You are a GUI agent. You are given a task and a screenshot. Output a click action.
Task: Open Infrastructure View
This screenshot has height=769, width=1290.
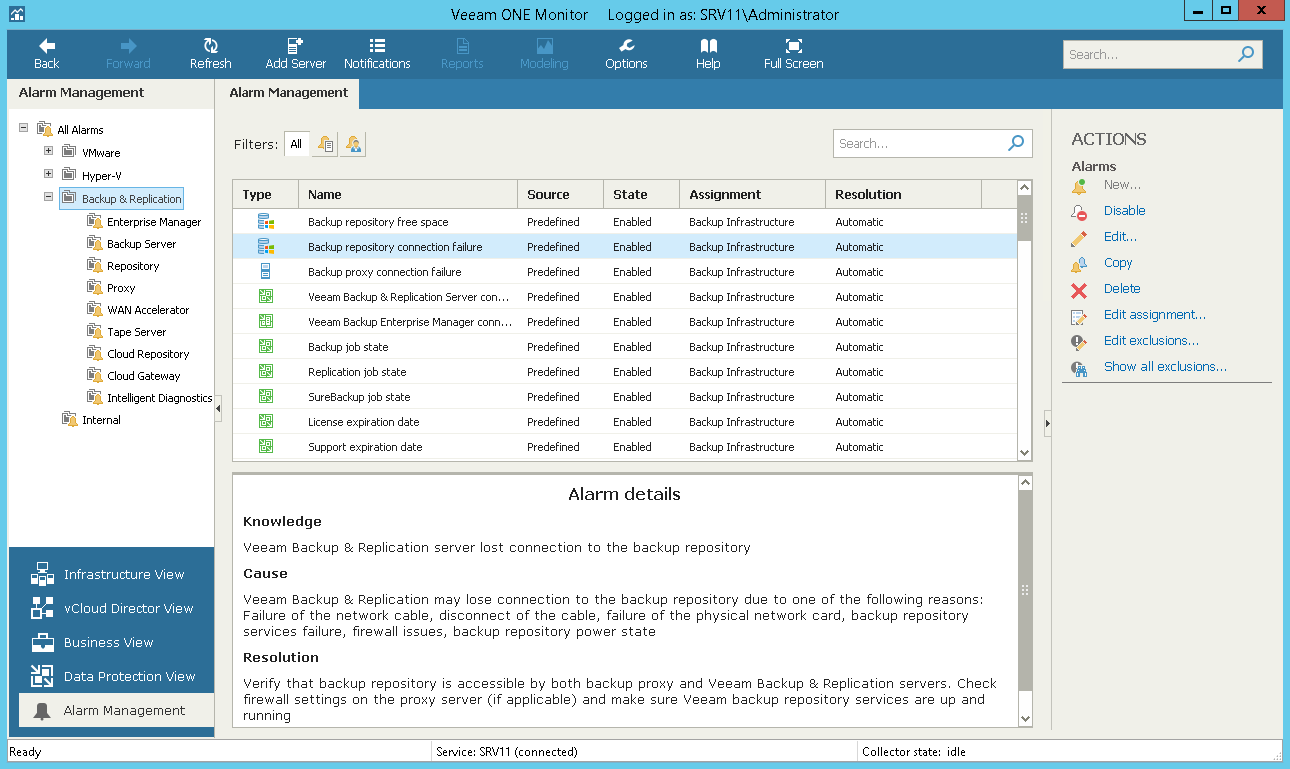click(x=111, y=574)
